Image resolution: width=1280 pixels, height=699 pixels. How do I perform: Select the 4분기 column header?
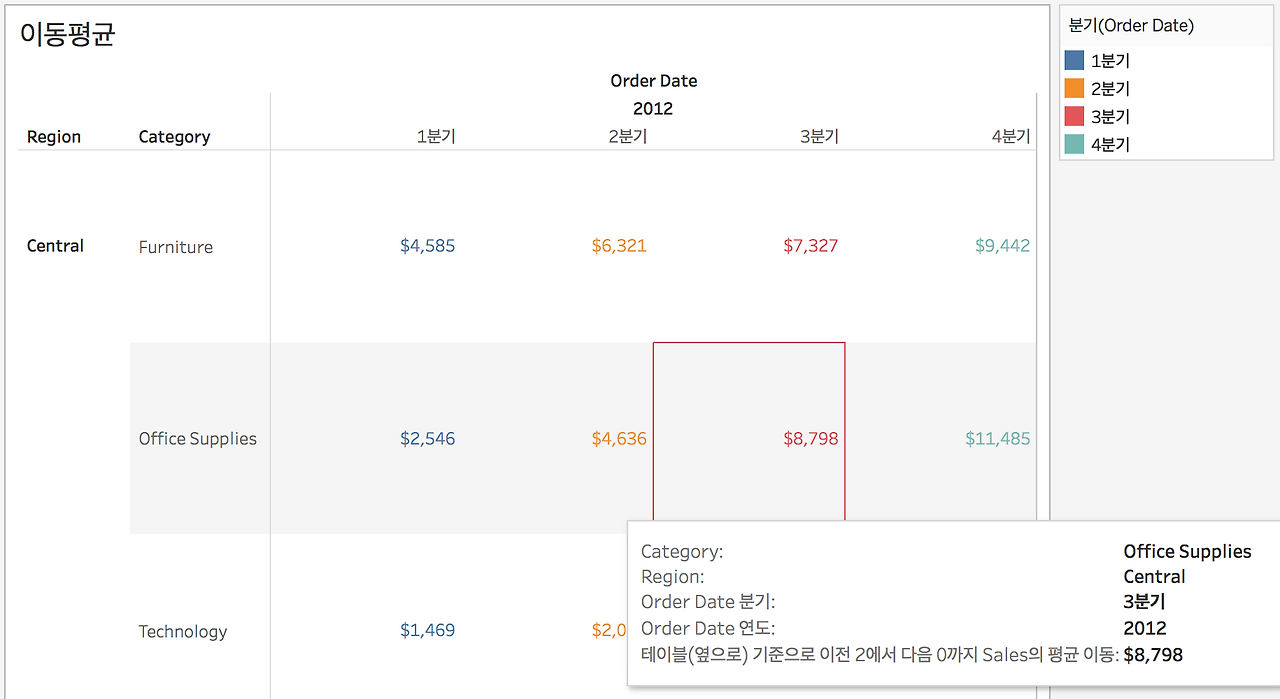(1011, 137)
